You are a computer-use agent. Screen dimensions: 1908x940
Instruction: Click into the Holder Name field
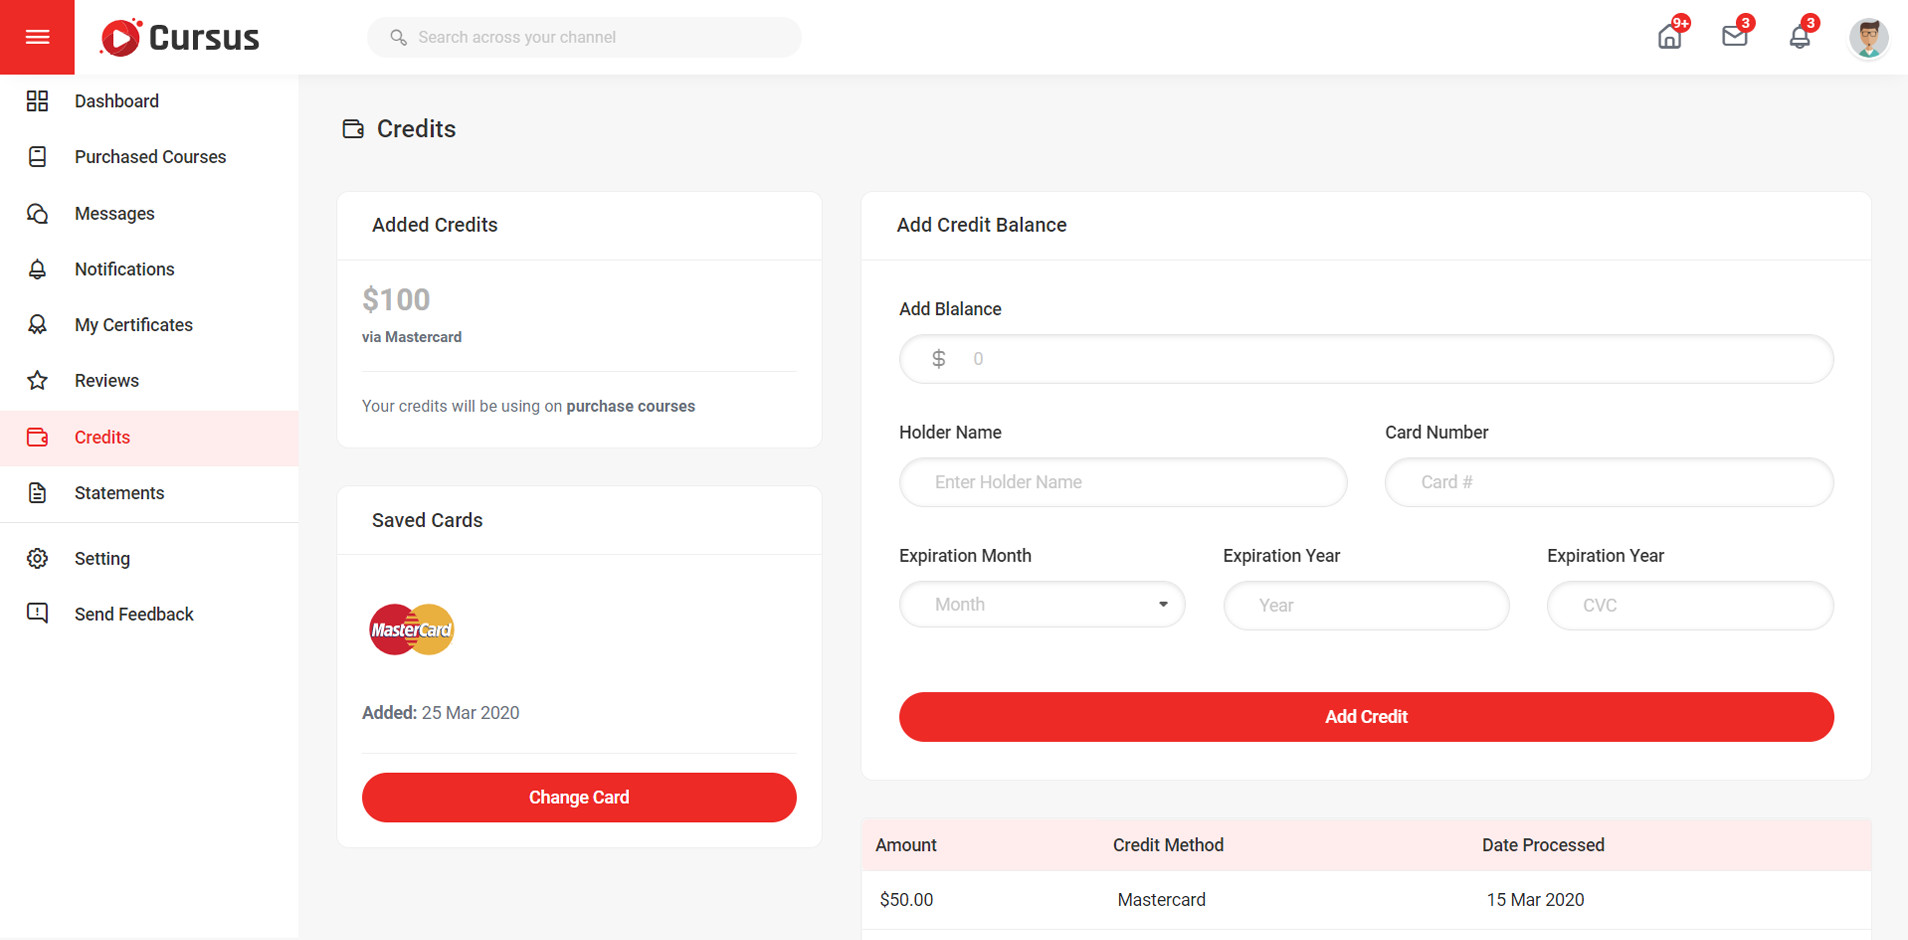1122,482
